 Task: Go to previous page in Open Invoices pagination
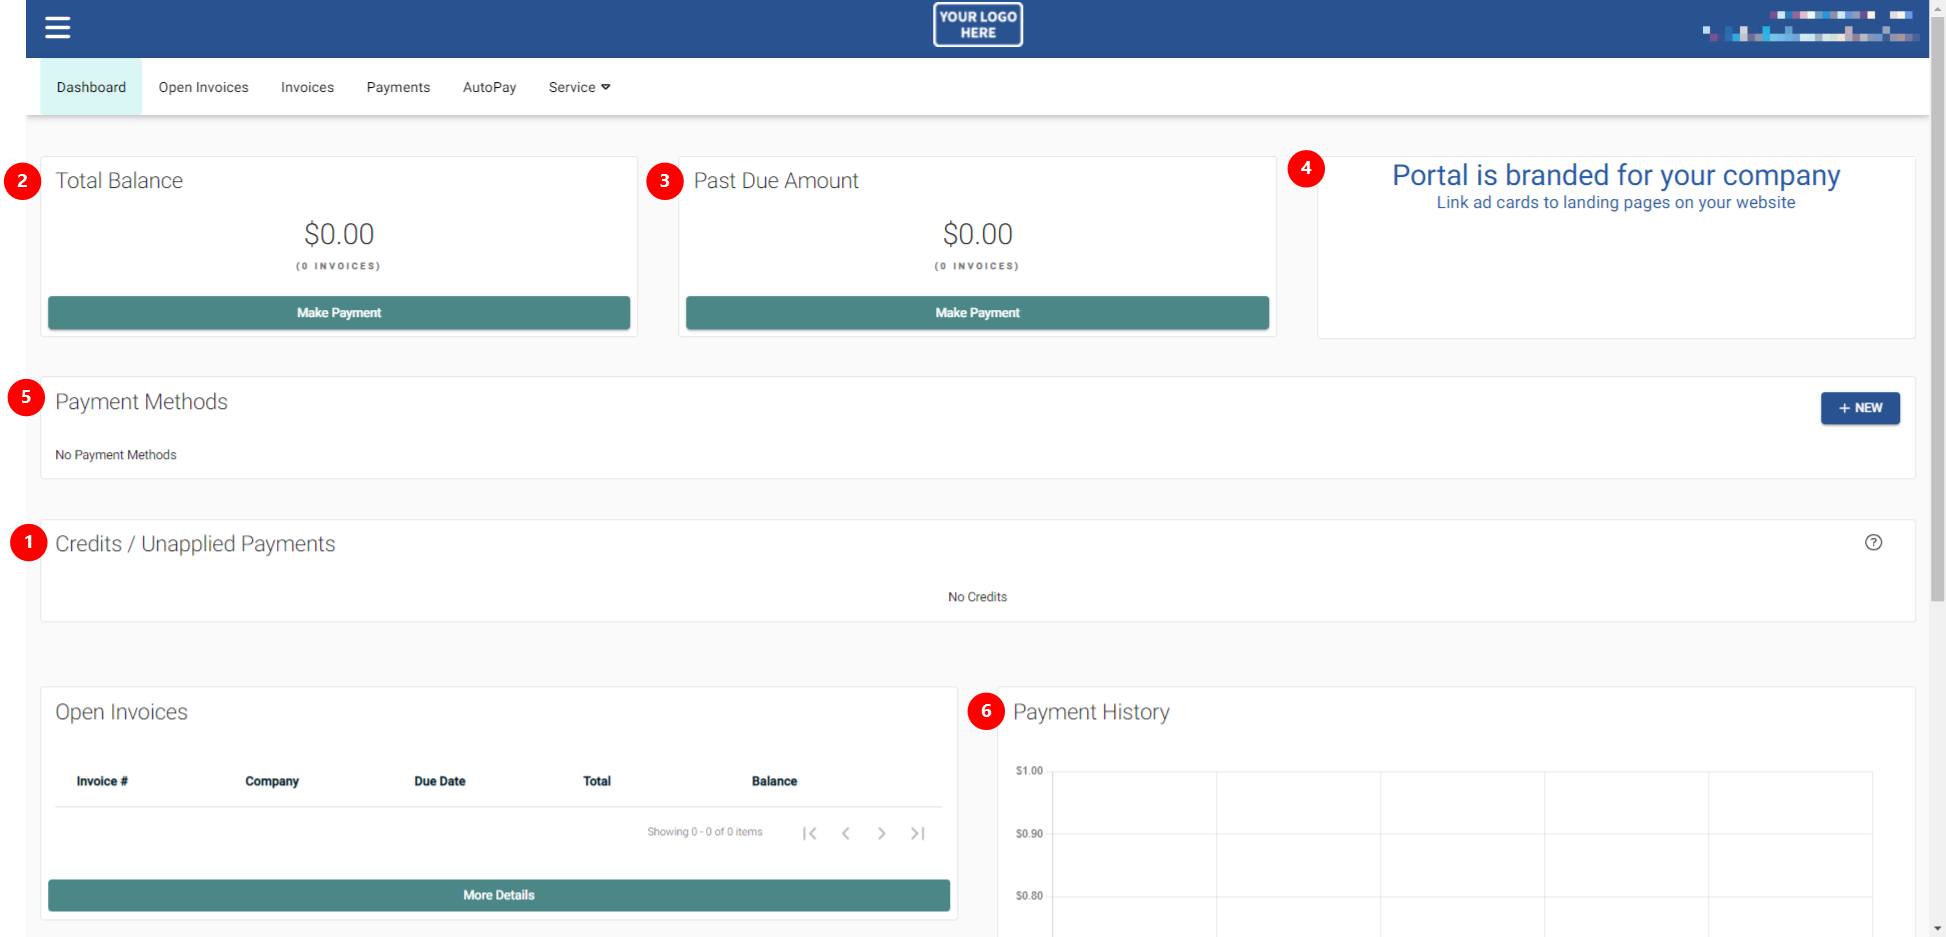pyautogui.click(x=846, y=832)
